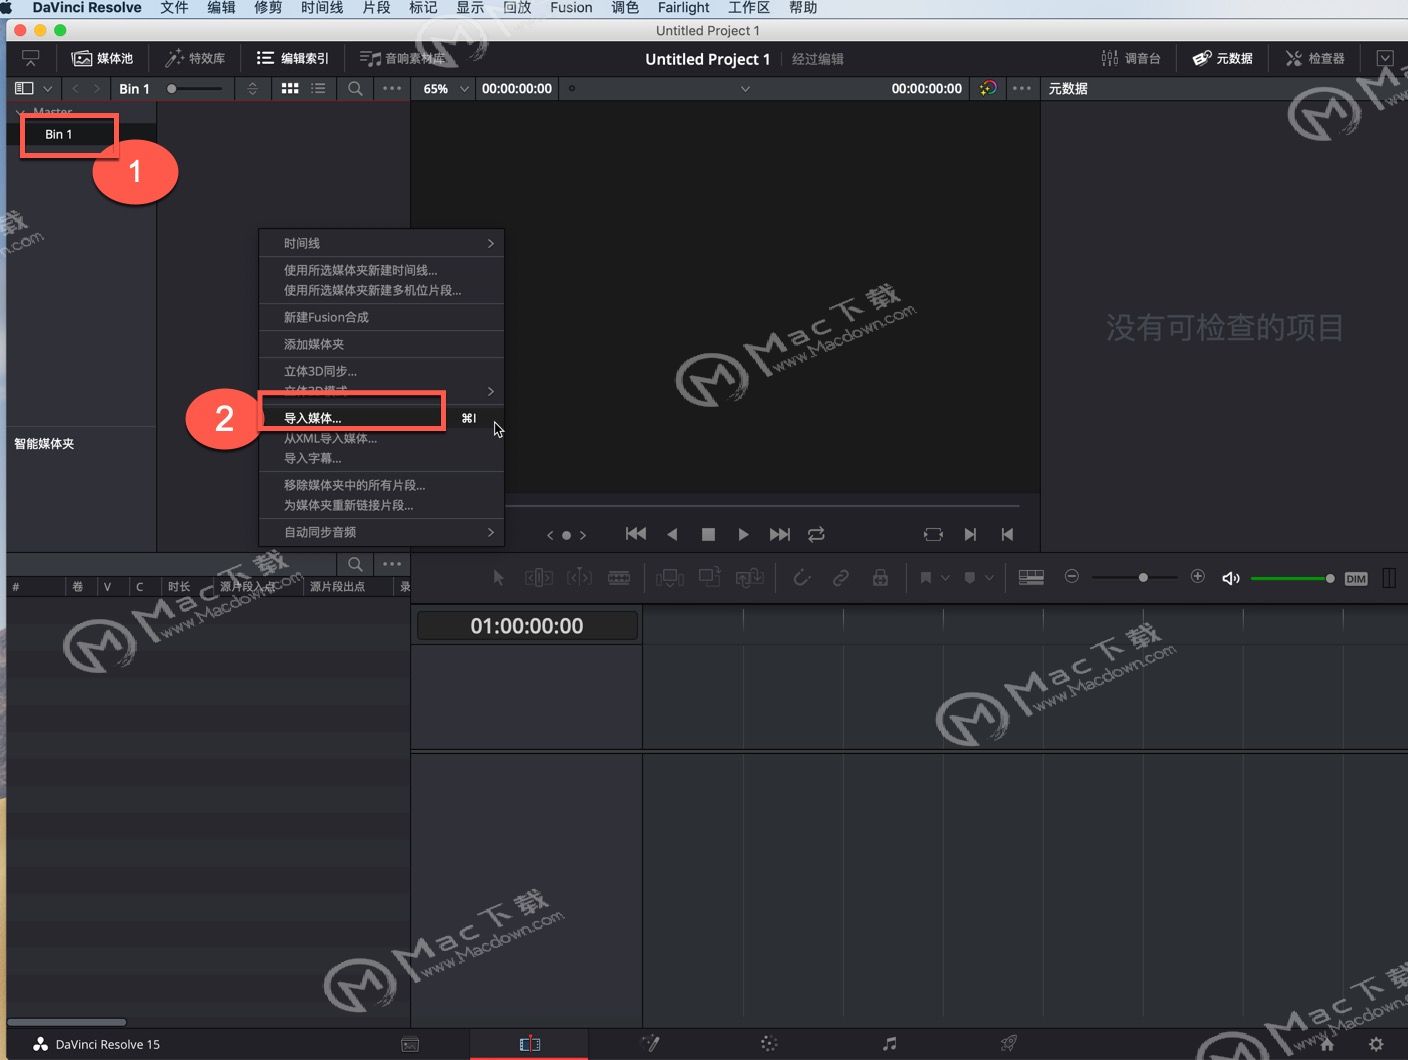Toggle the 元数据 metadata panel
This screenshot has width=1408, height=1060.
[x=1222, y=58]
